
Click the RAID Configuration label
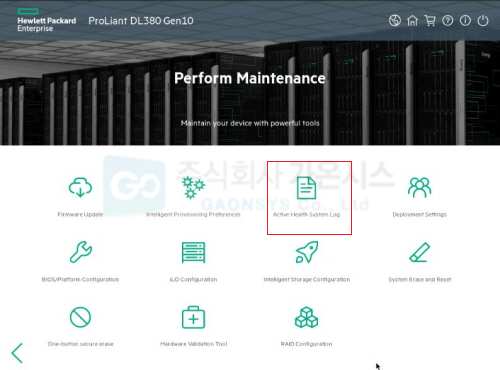tap(306, 344)
